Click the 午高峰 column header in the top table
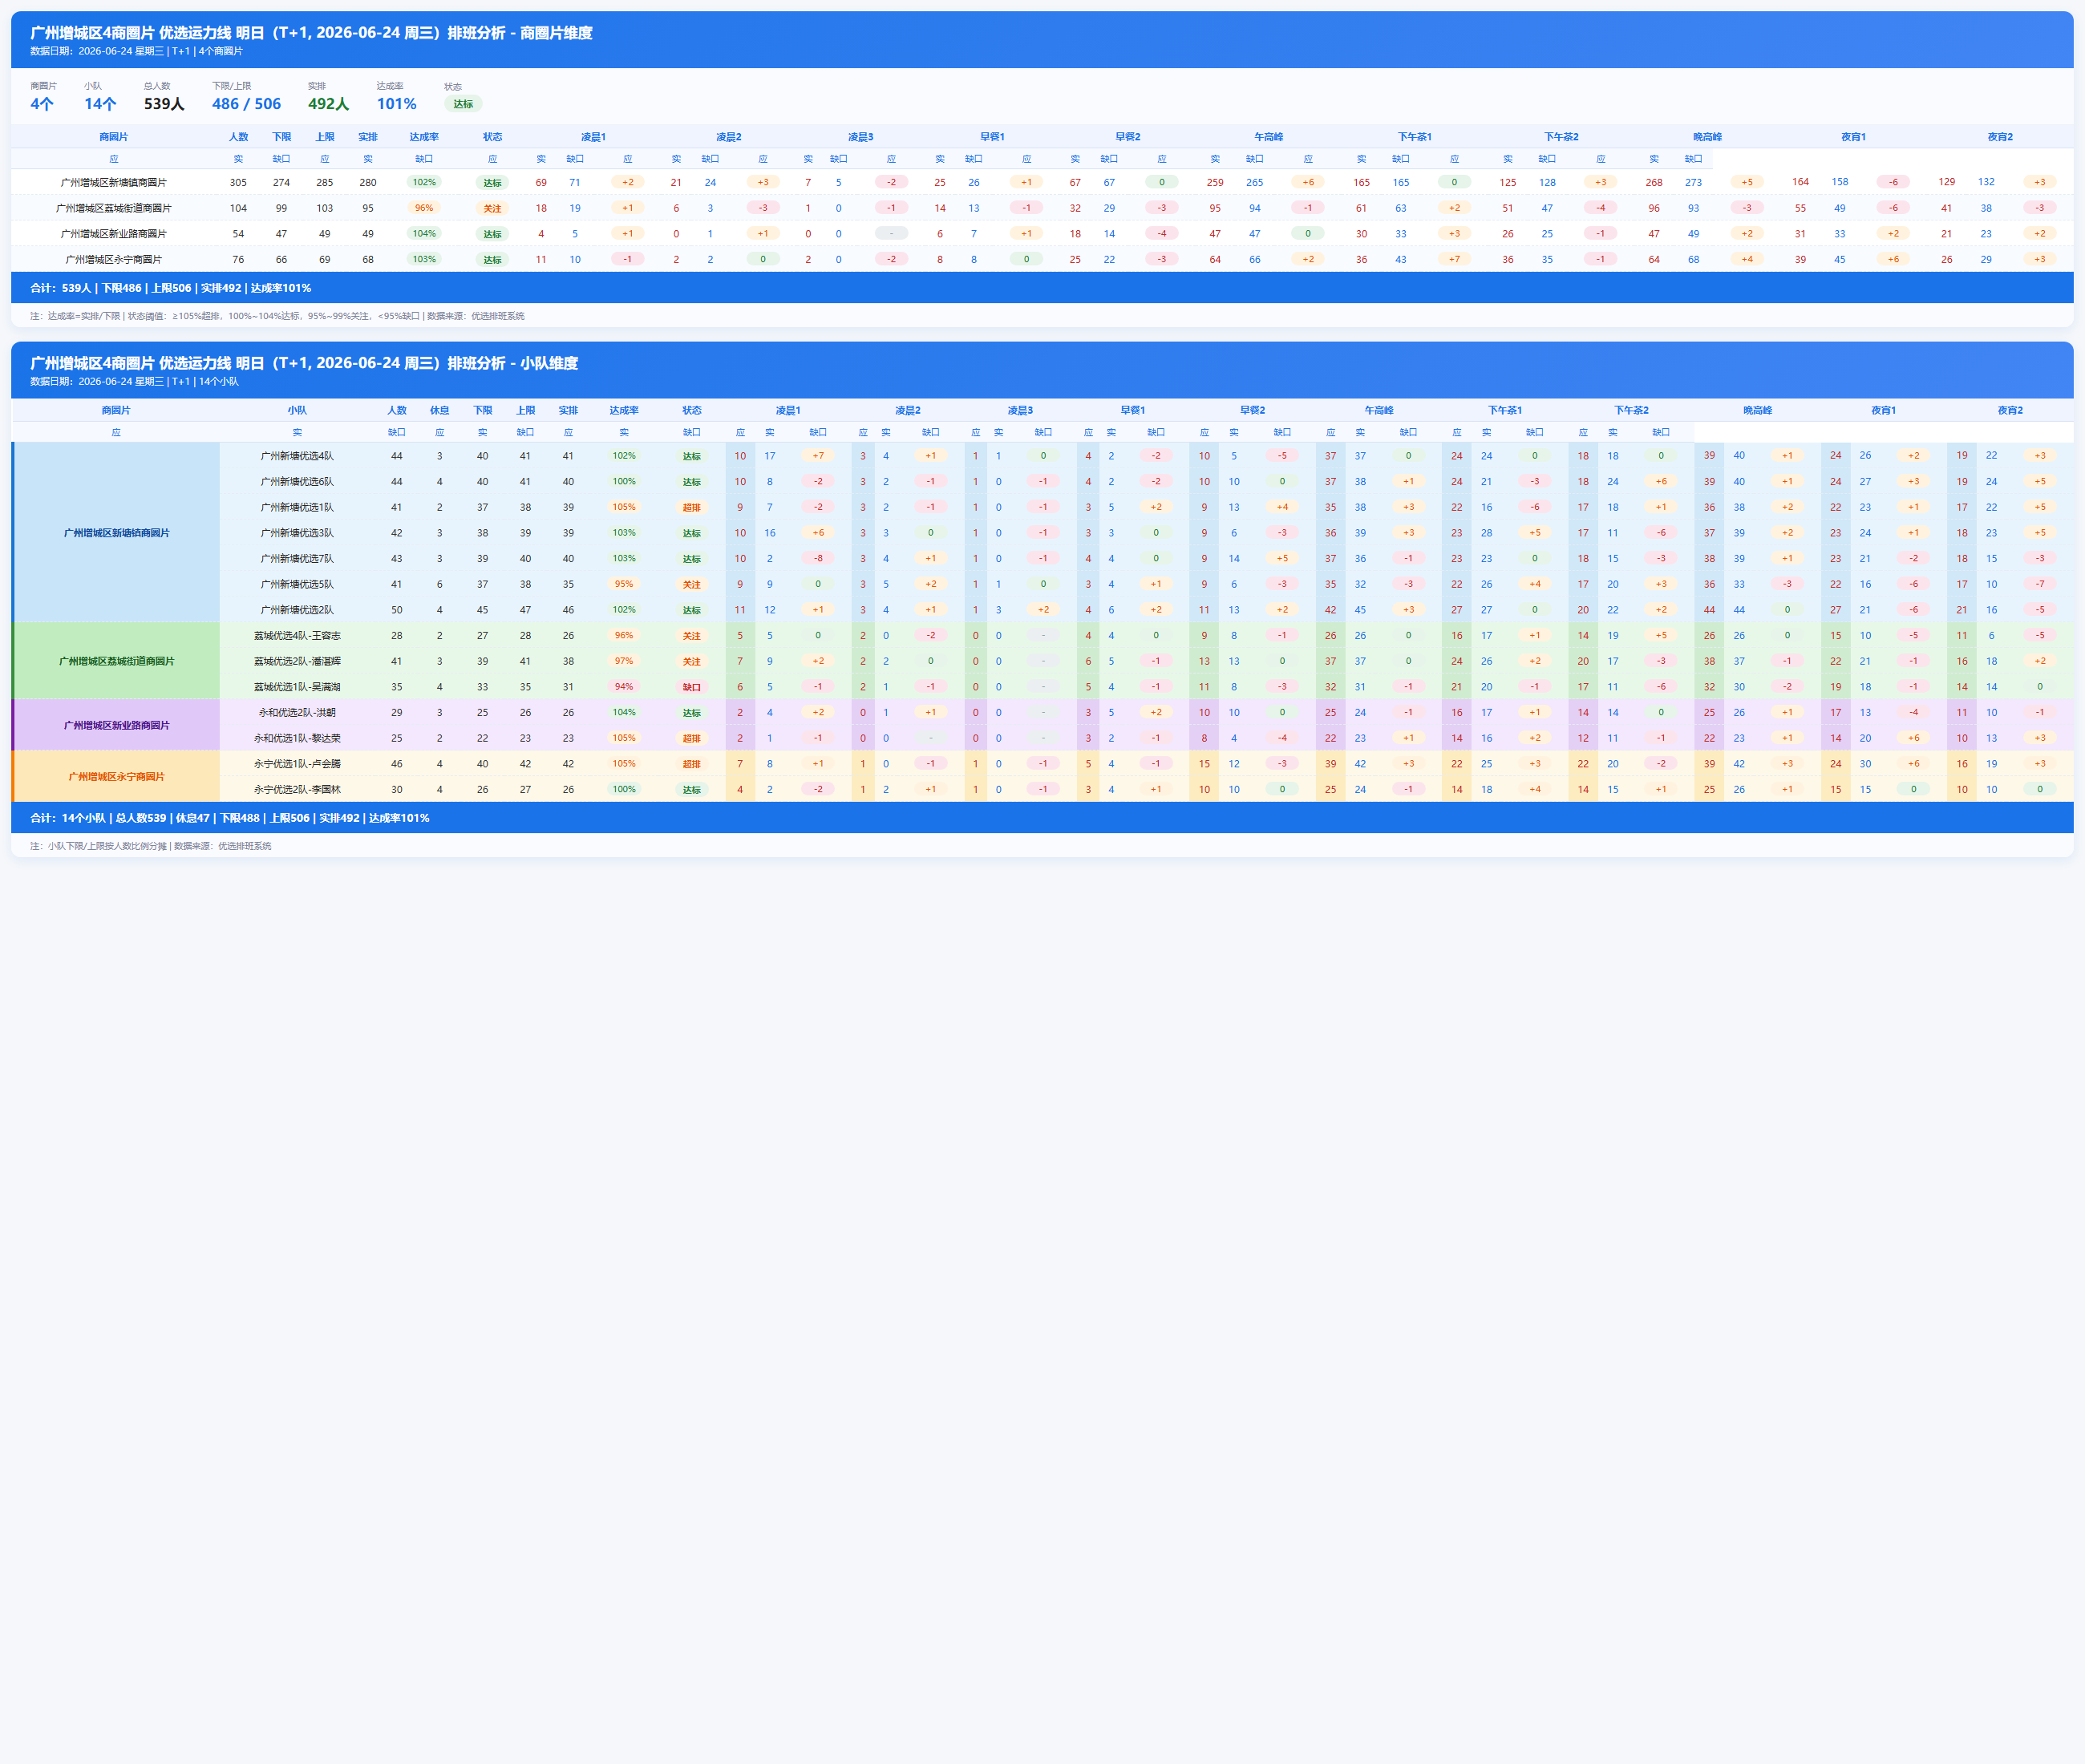The image size is (2085, 1764). tap(1268, 137)
